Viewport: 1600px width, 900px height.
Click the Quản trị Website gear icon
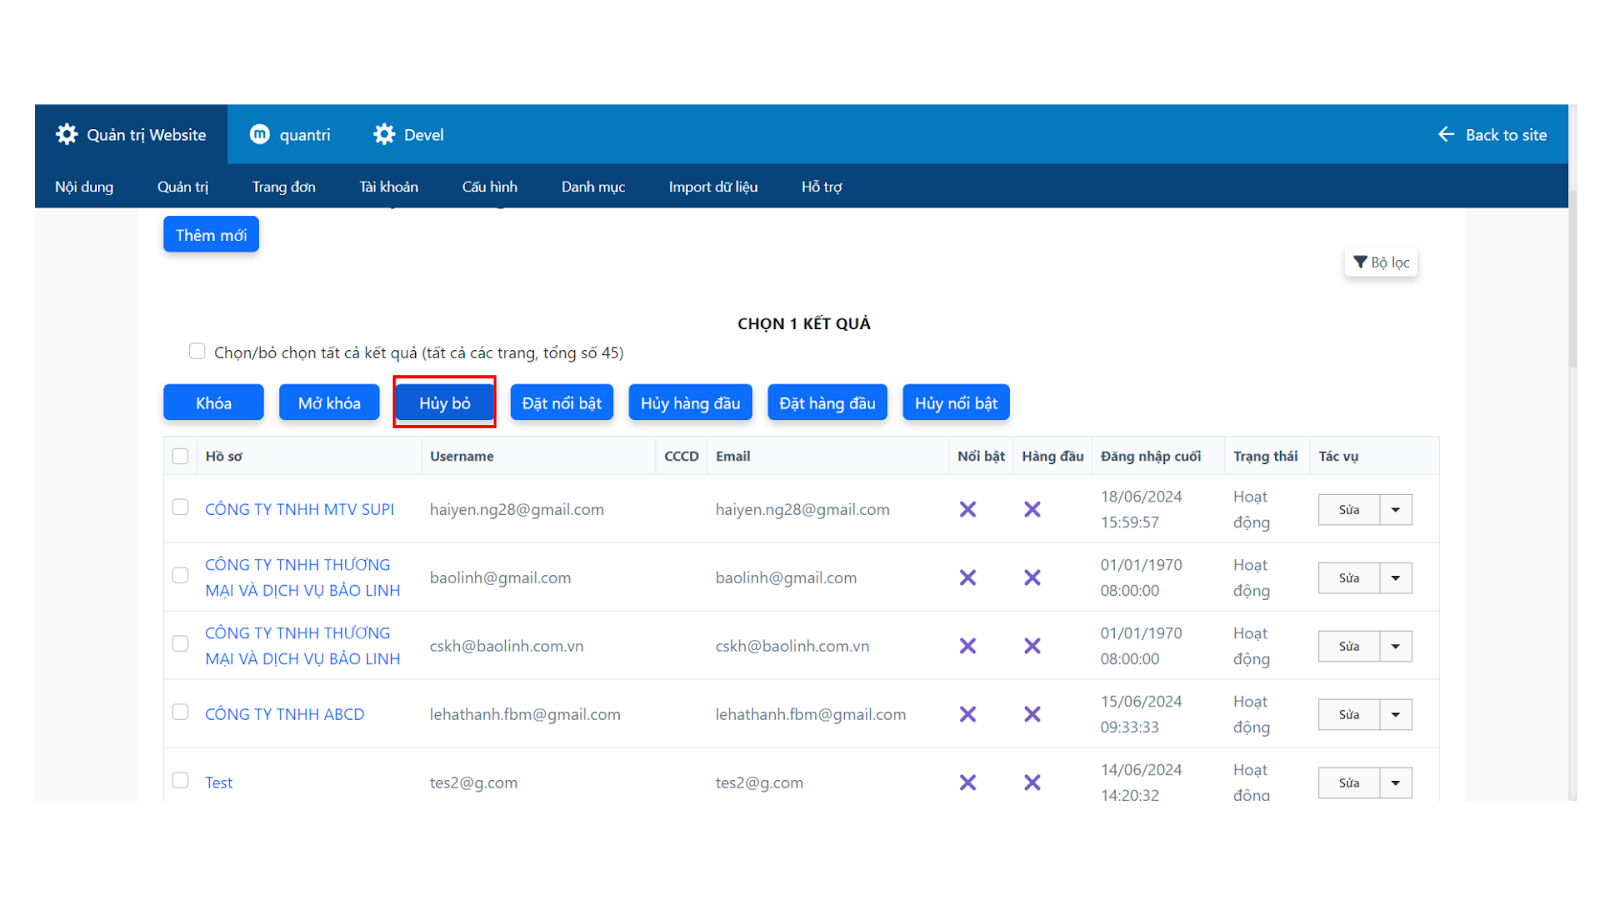[67, 134]
